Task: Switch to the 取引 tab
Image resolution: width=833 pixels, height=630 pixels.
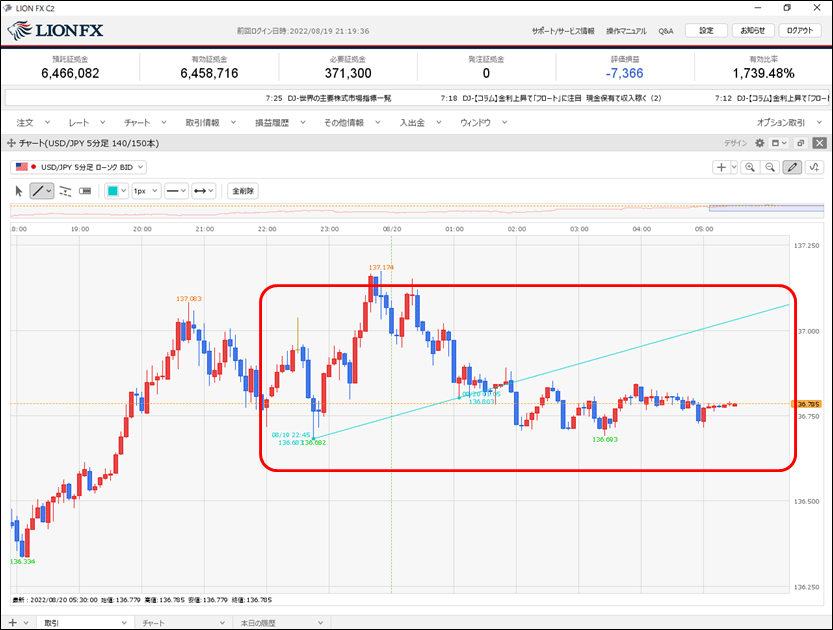Action: [x=52, y=623]
